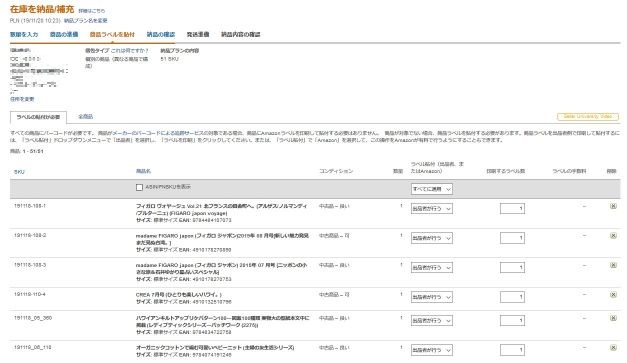Go to the 数量を入力 step

pos(24,34)
